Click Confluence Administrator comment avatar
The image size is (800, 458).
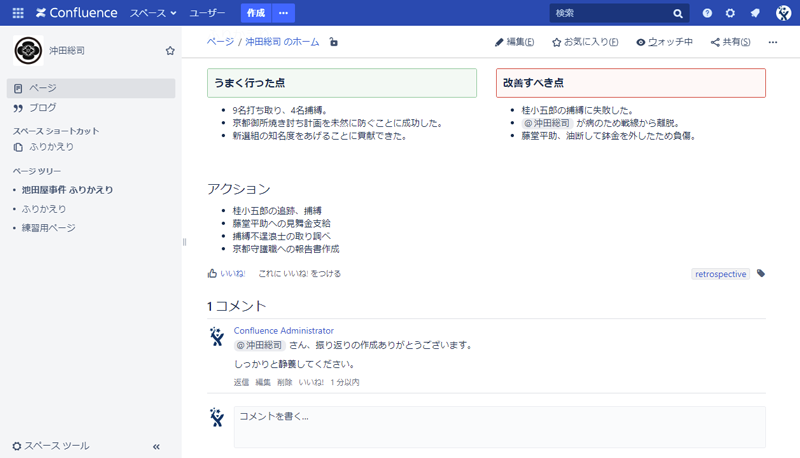[217, 337]
